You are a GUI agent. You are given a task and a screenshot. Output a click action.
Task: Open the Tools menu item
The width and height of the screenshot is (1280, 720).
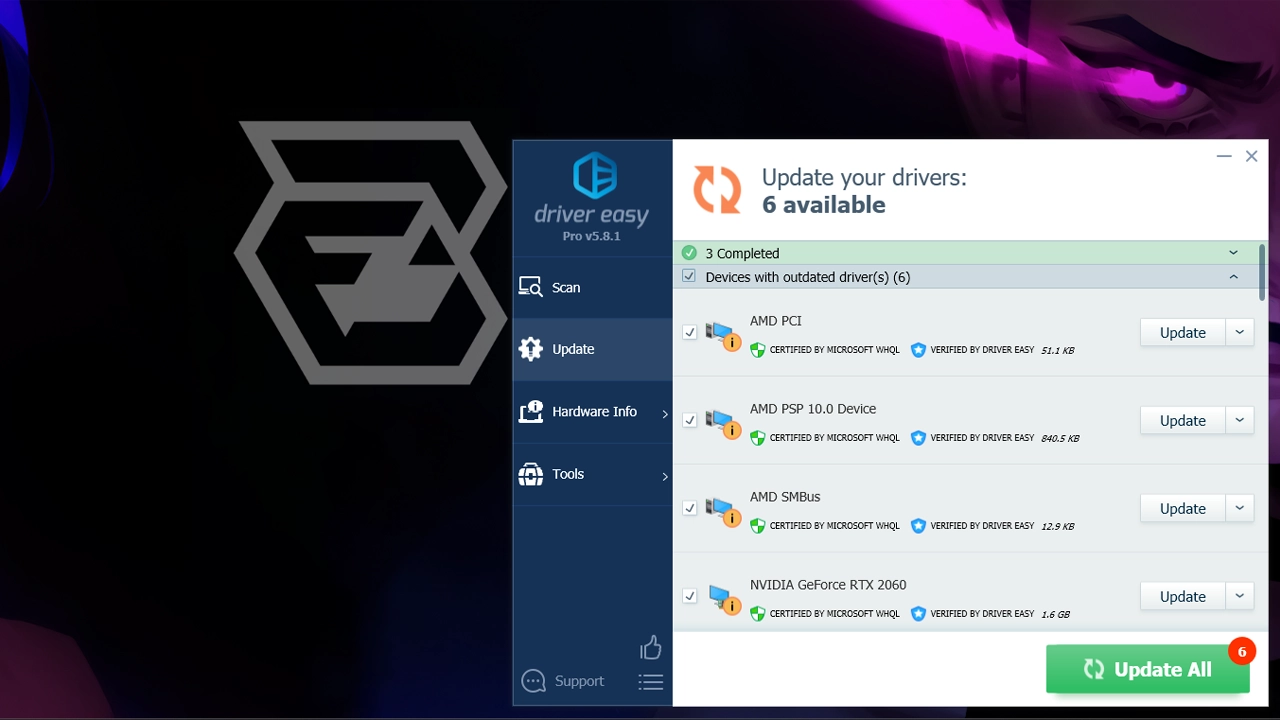(593, 474)
